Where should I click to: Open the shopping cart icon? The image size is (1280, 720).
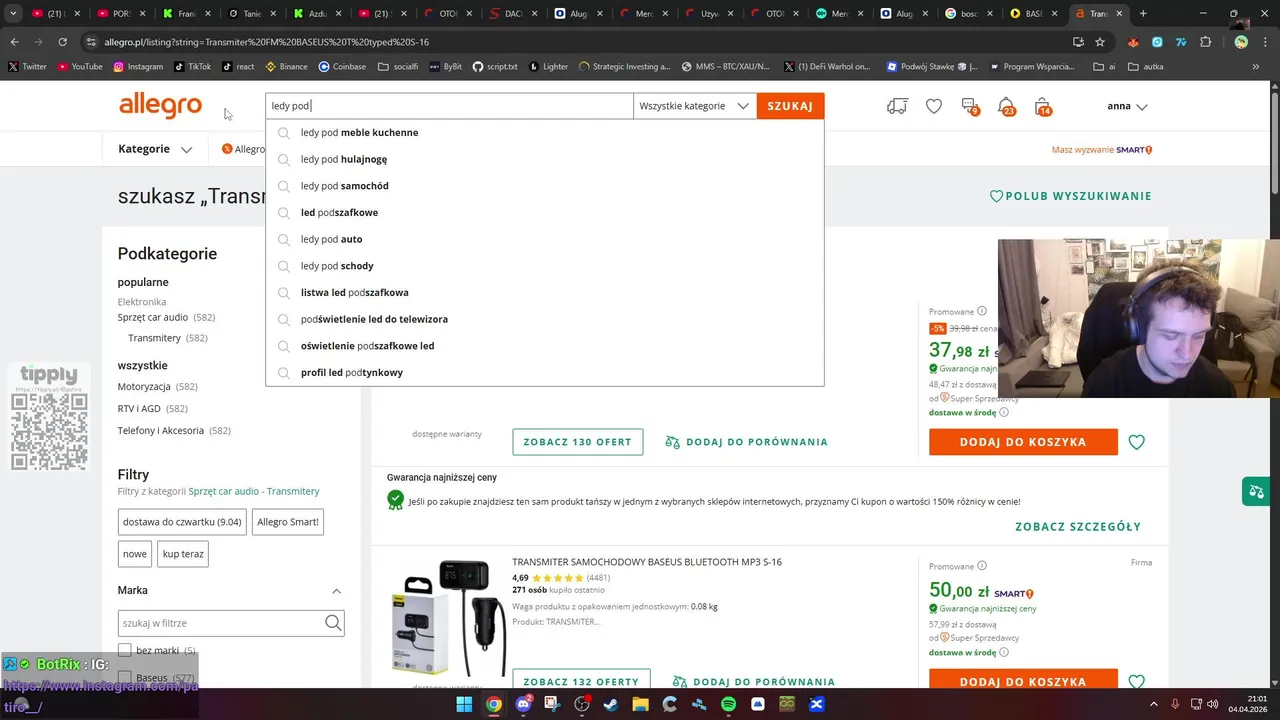click(x=1042, y=106)
